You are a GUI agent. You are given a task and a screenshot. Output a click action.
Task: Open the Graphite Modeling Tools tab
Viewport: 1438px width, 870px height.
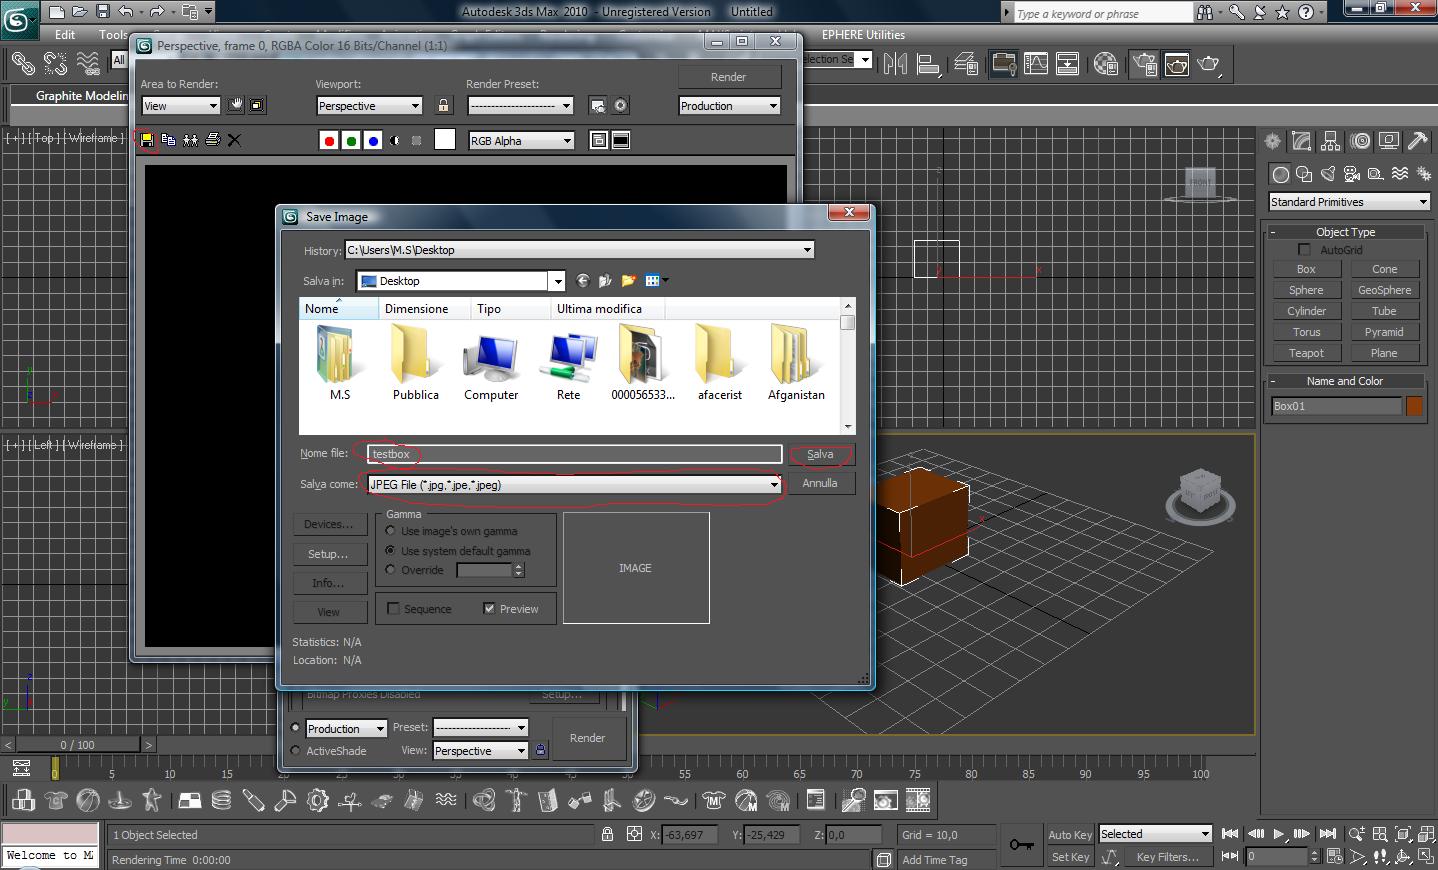tap(81, 96)
